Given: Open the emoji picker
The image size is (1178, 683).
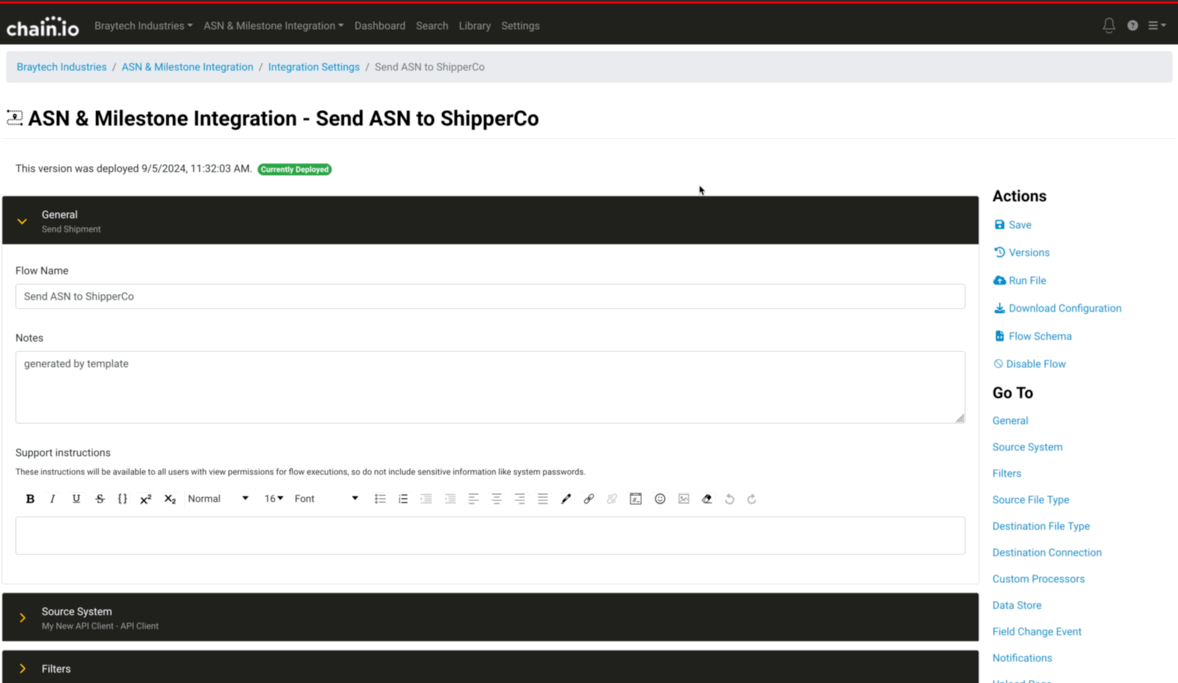Looking at the screenshot, I should pos(660,499).
